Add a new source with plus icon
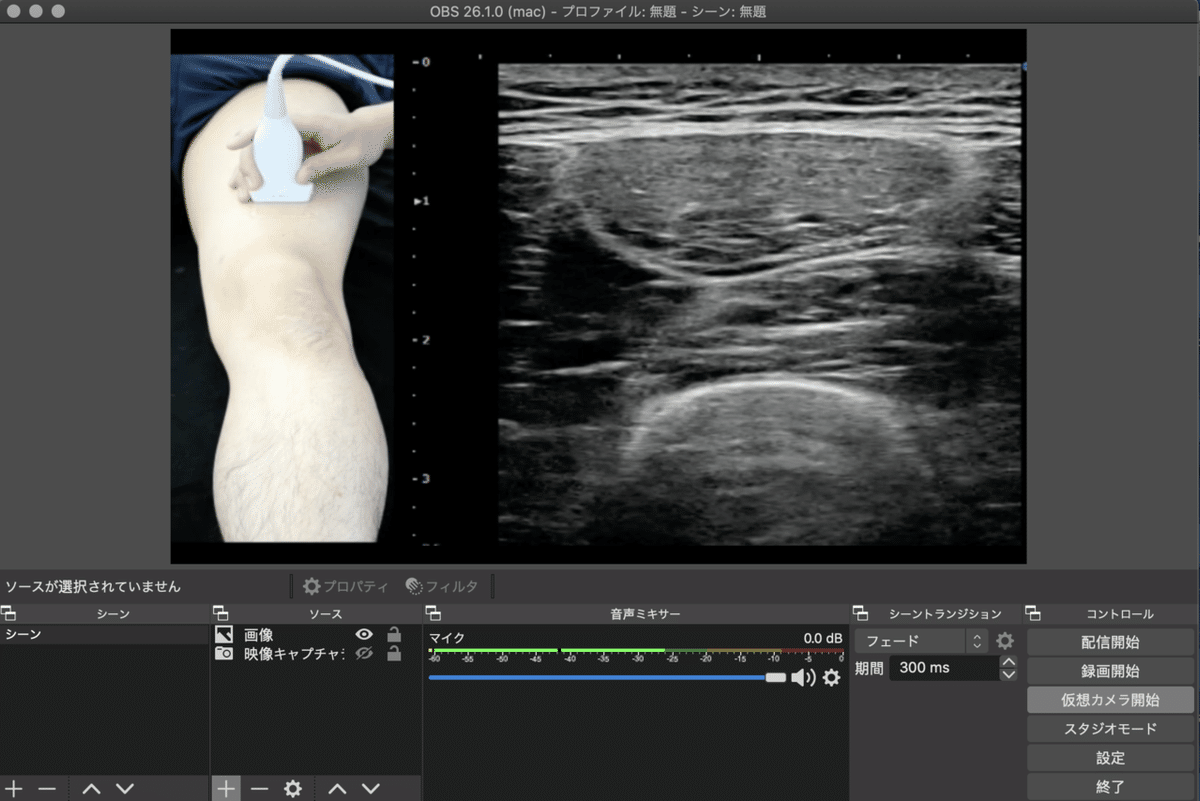This screenshot has width=1200, height=801. click(226, 789)
